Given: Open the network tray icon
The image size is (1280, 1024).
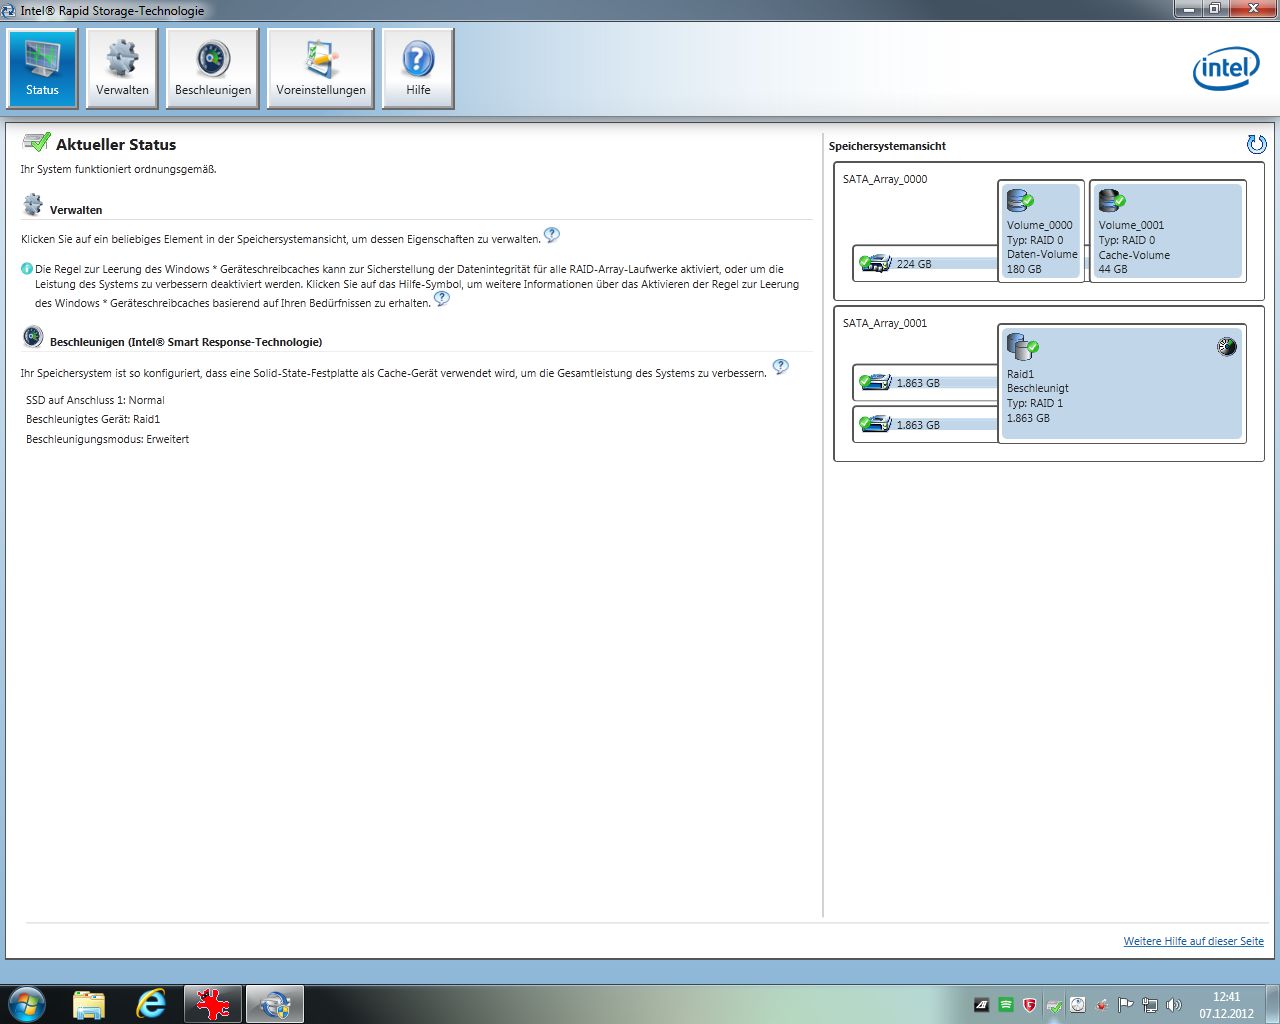Looking at the screenshot, I should tap(1150, 1005).
